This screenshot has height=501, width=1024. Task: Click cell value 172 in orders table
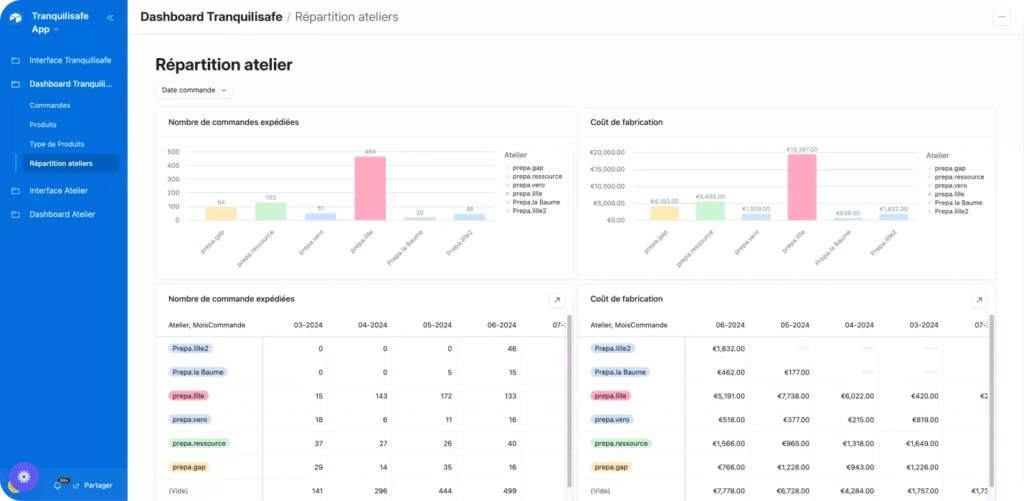point(446,396)
